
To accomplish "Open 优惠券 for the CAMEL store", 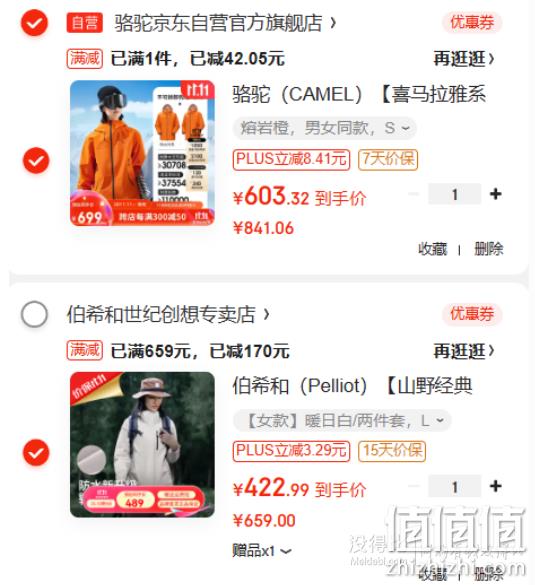I will point(472,22).
